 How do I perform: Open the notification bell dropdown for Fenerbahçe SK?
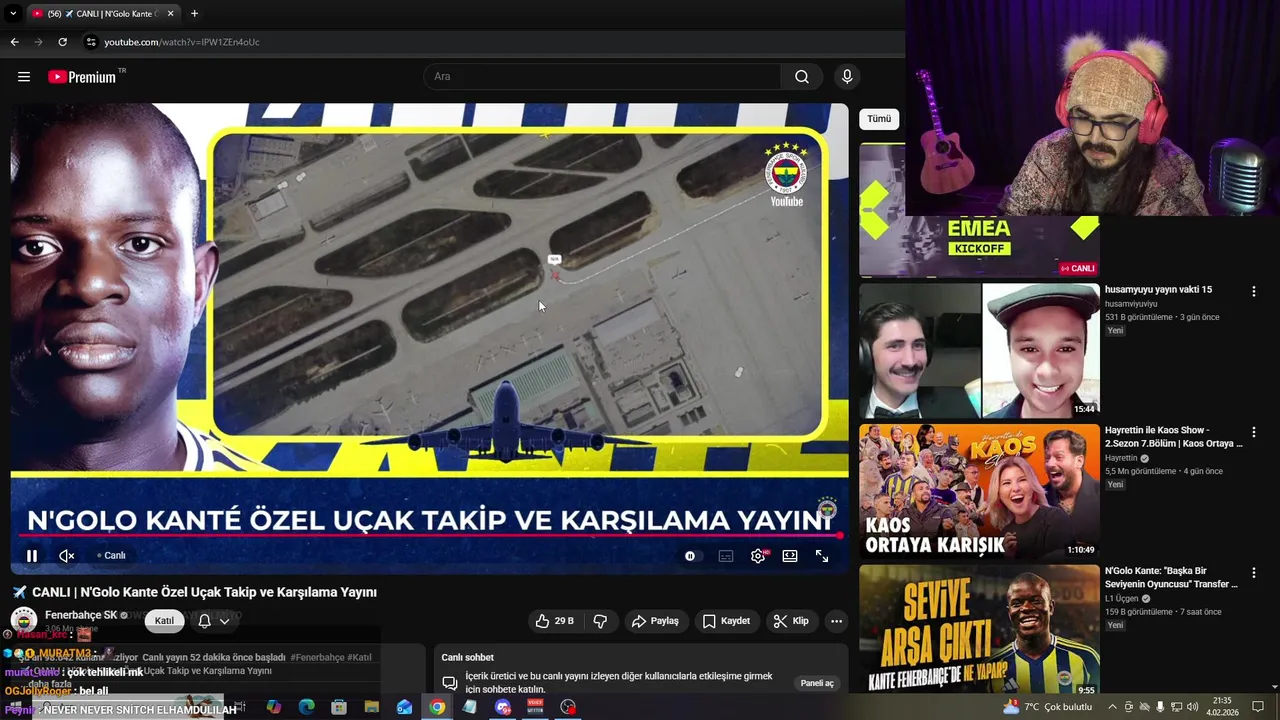(214, 621)
